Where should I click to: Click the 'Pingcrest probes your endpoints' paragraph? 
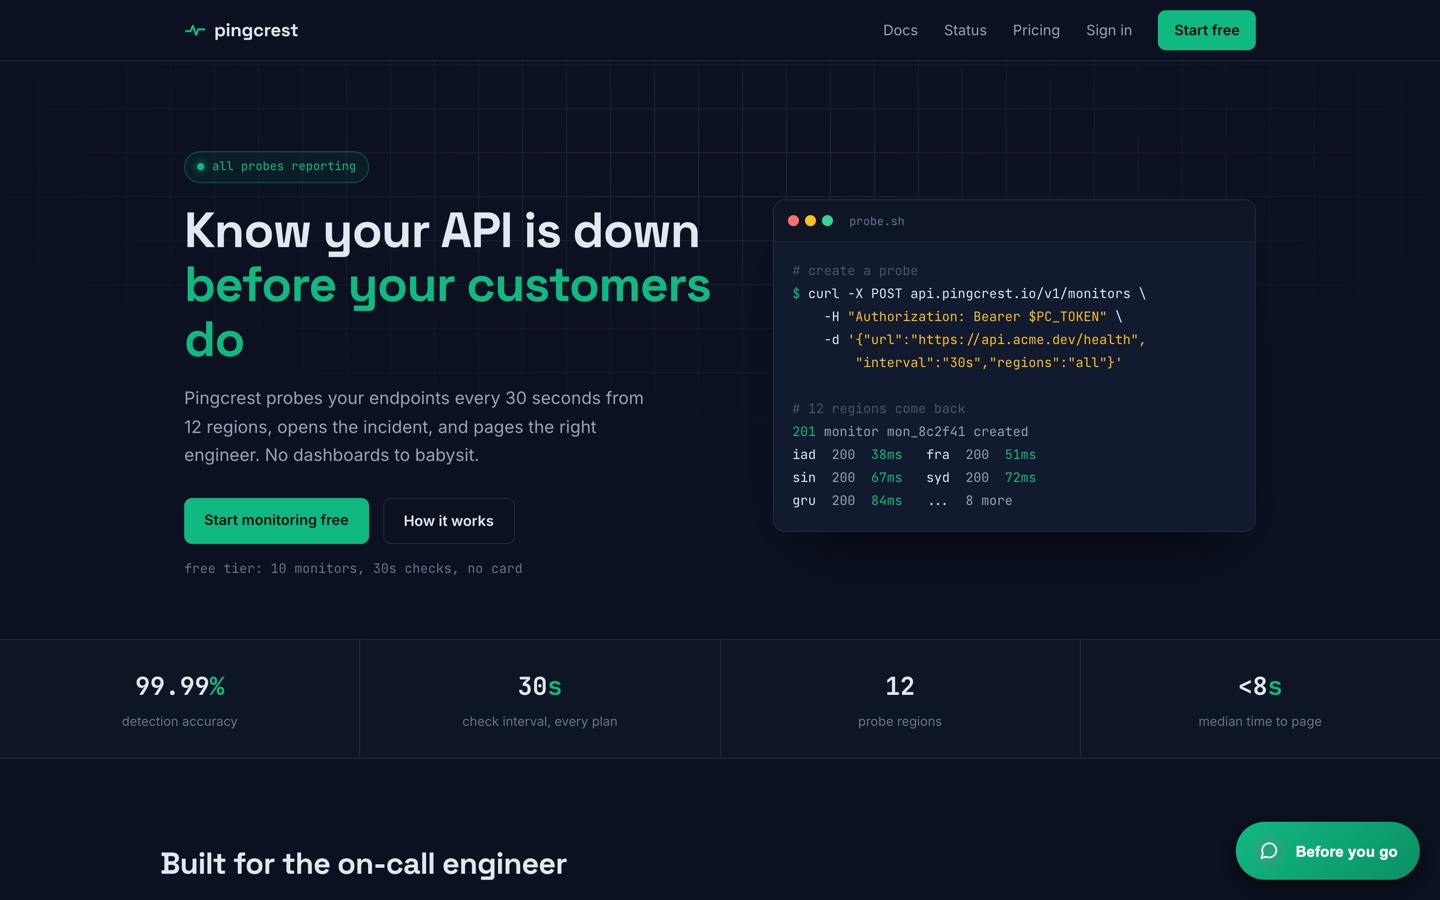414,427
